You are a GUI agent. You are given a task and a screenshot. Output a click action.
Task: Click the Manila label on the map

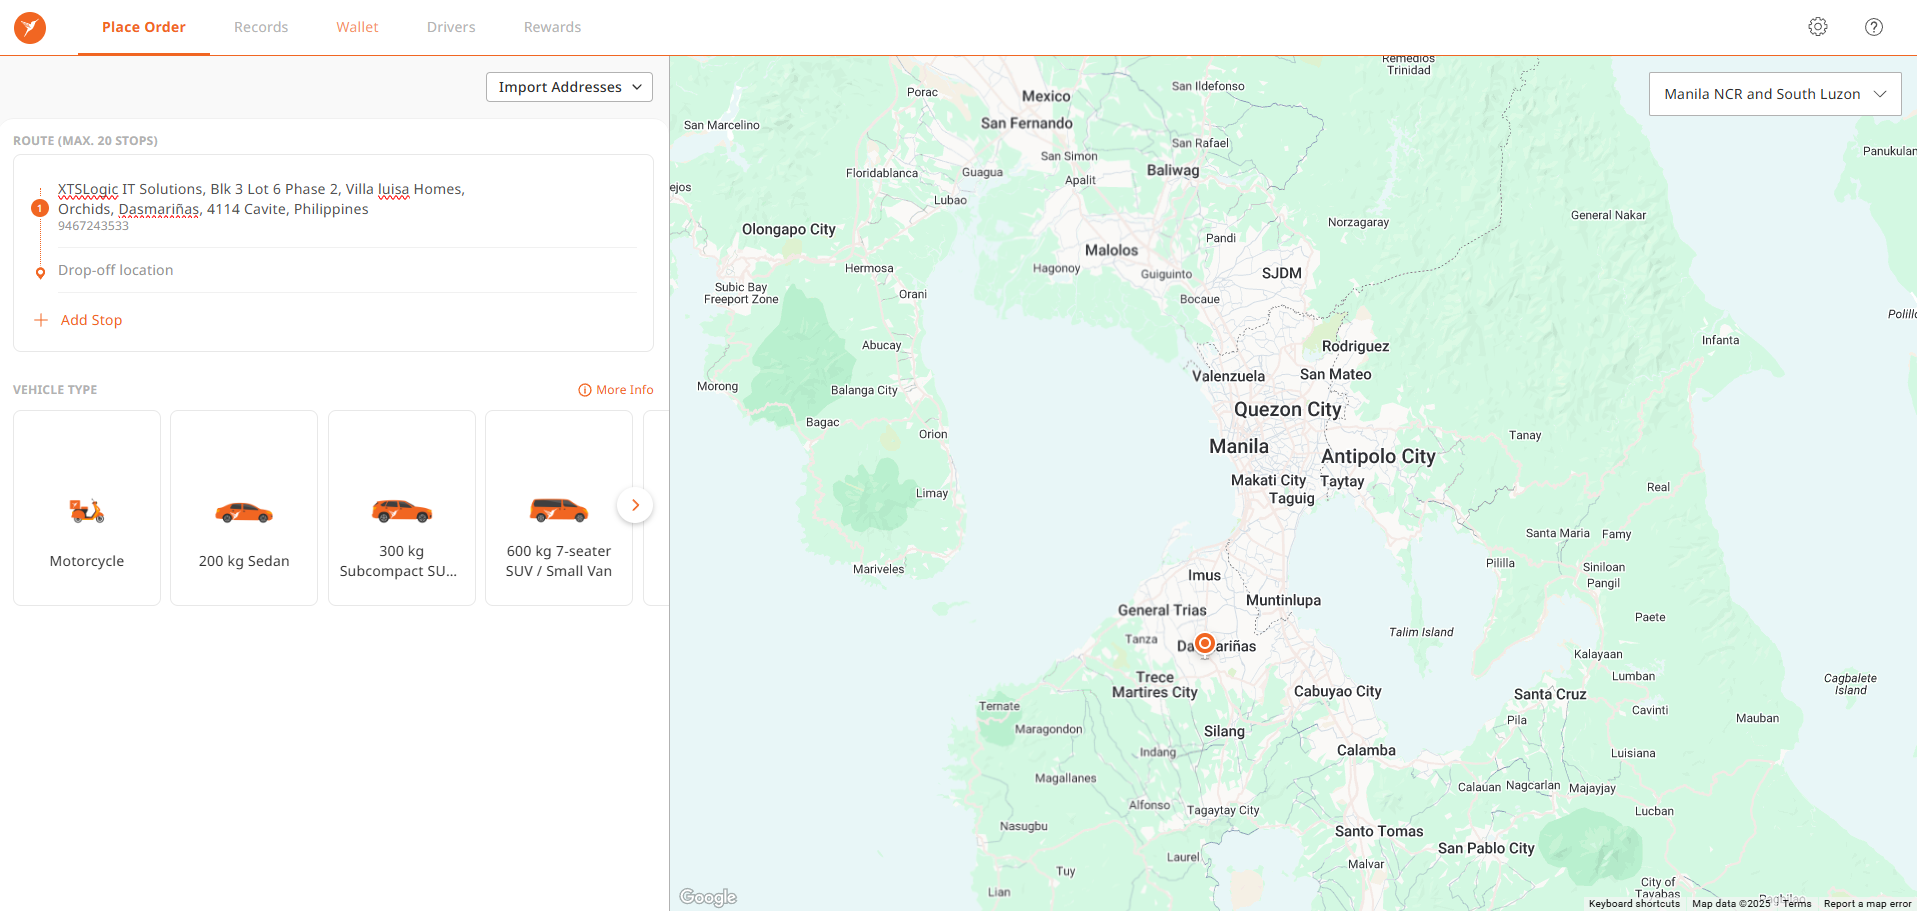[1239, 446]
